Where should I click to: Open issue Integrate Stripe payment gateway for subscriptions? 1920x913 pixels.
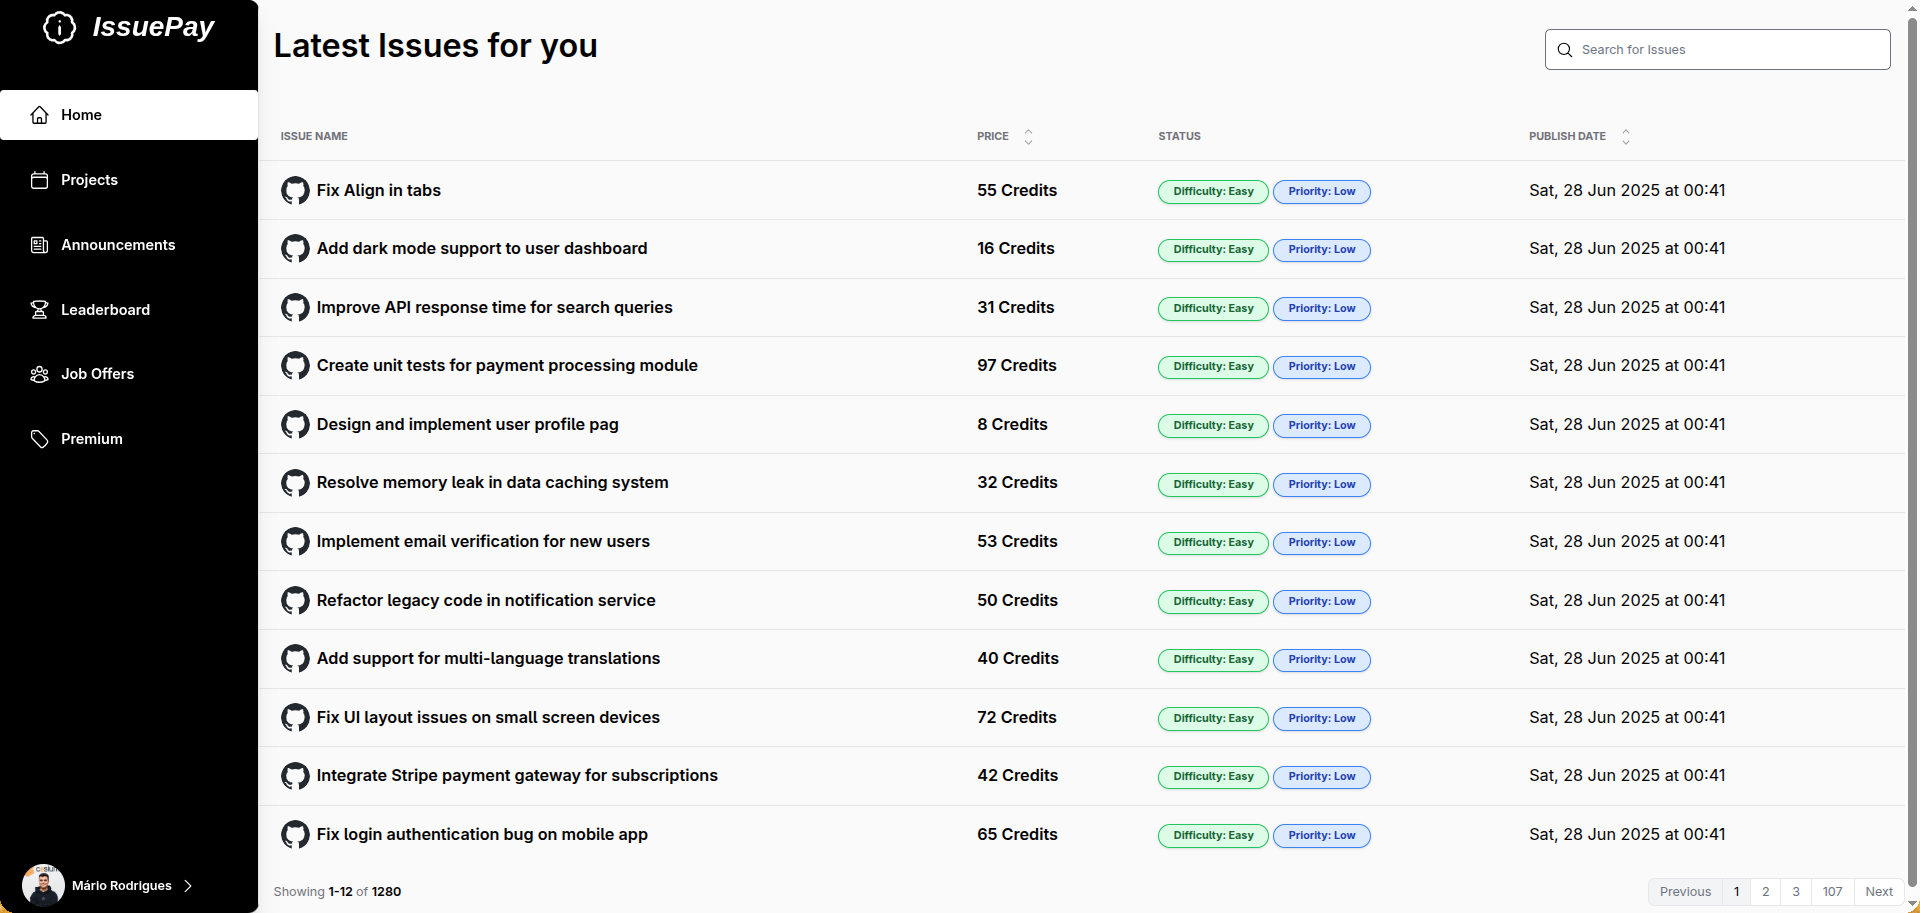click(517, 776)
